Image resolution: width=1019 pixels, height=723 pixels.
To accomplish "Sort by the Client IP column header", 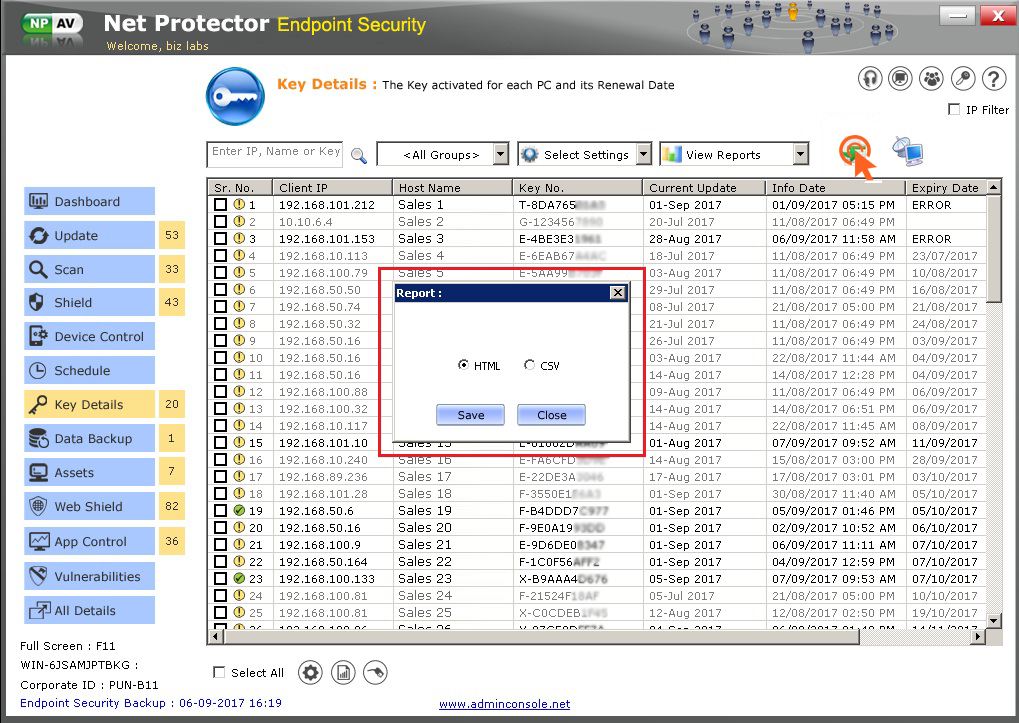I will click(x=333, y=187).
